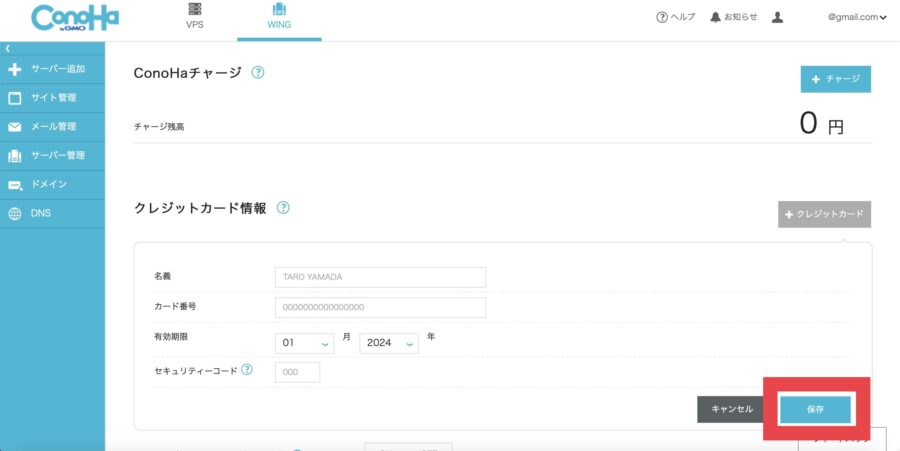
Task: Focus the security code input field
Action: click(297, 372)
